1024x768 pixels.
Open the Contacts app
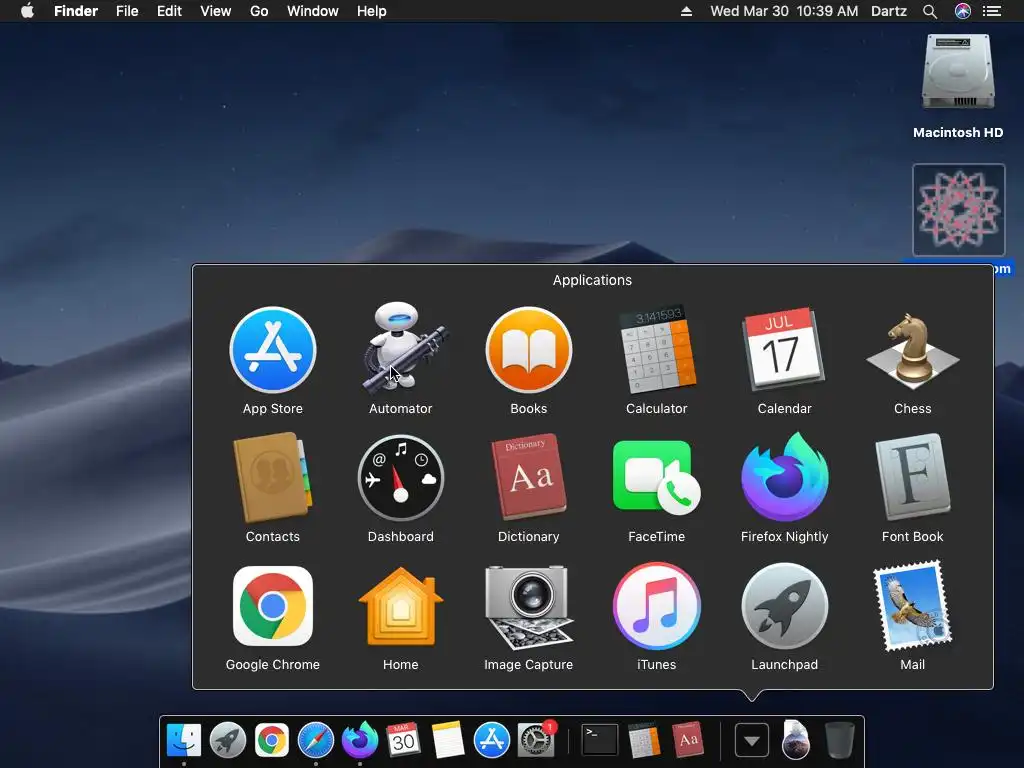click(272, 478)
